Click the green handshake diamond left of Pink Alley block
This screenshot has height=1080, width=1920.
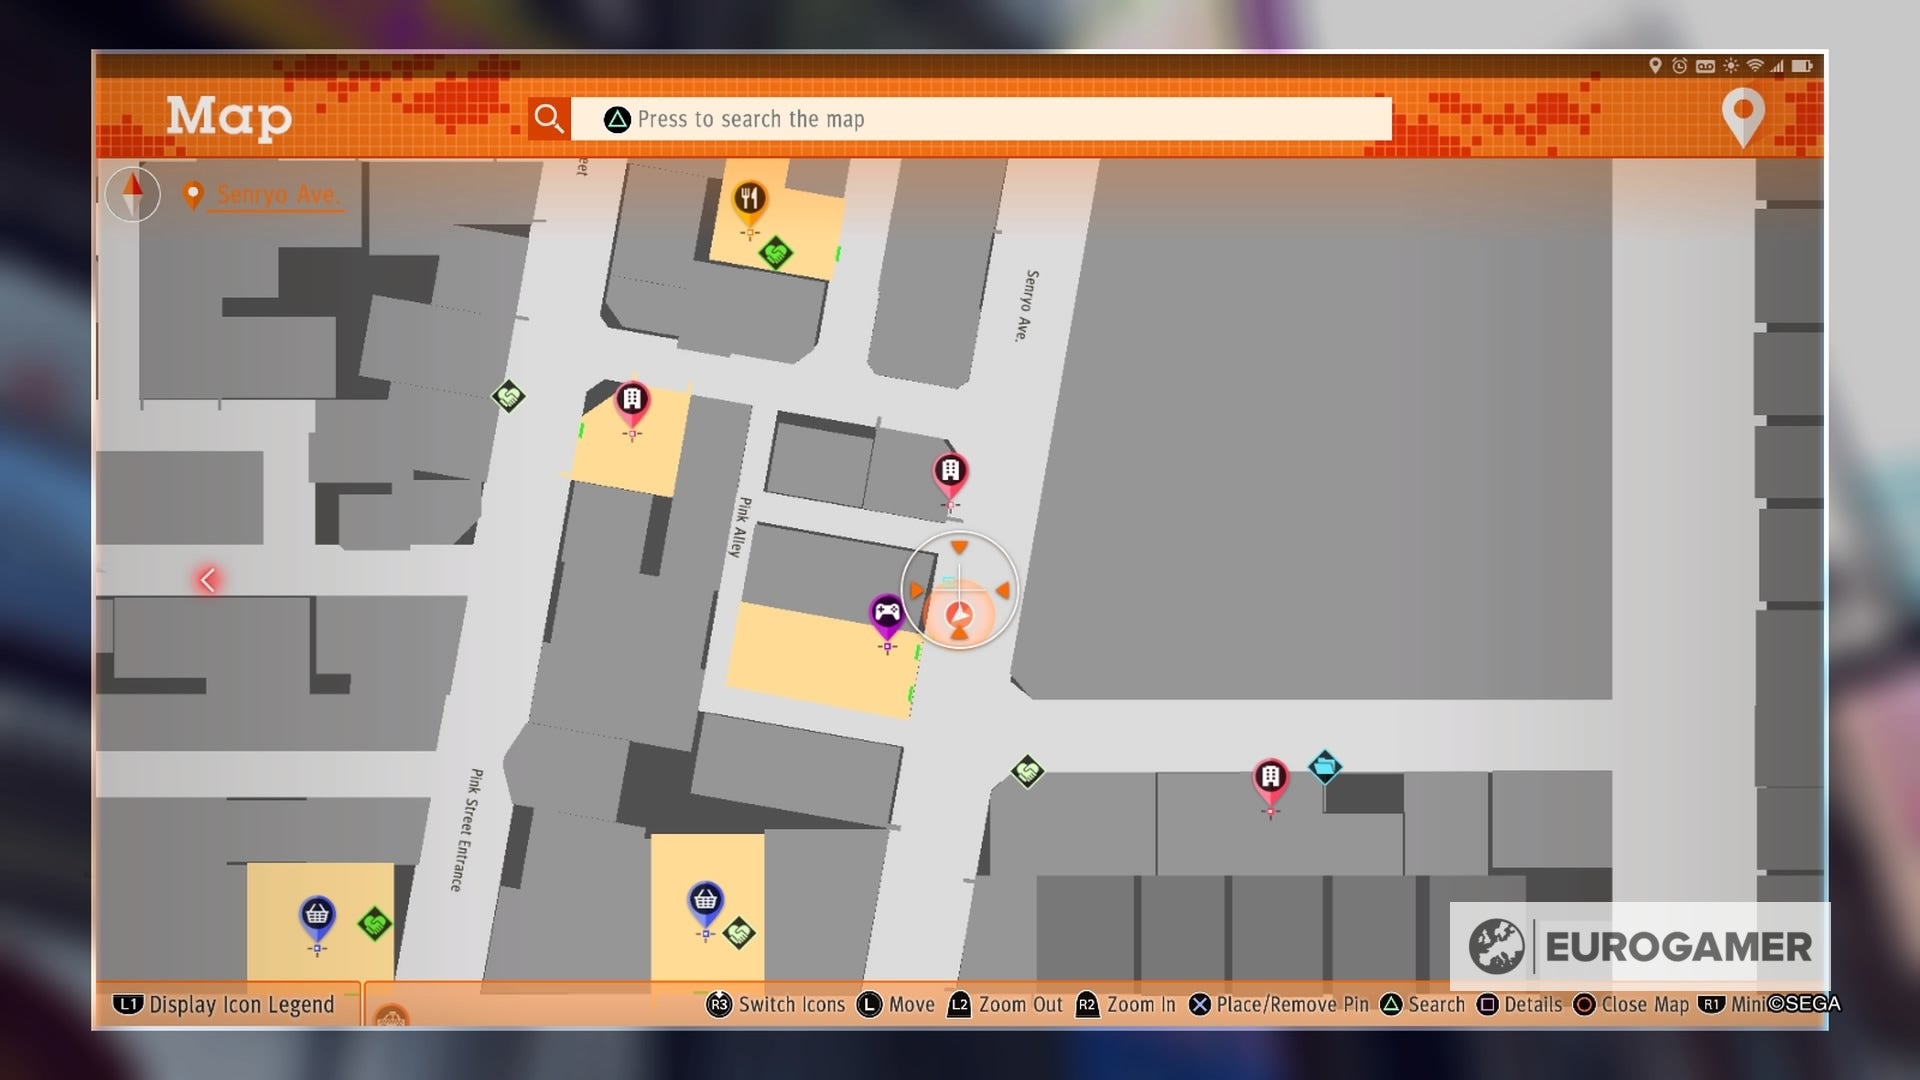(x=508, y=397)
